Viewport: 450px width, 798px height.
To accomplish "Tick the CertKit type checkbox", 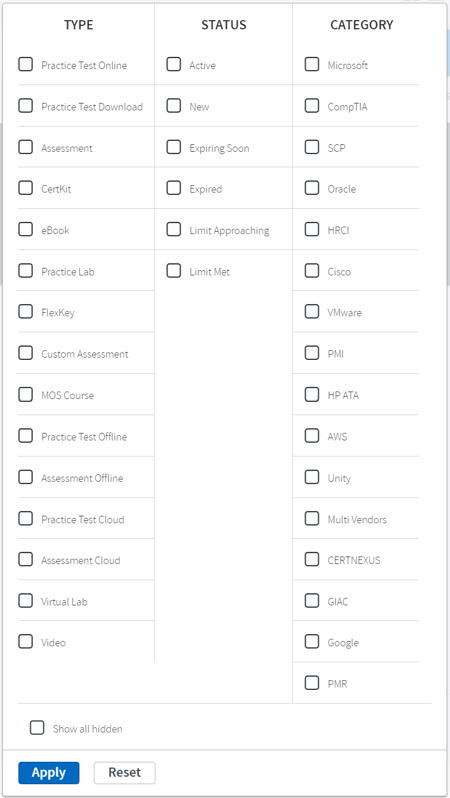I will pos(25,188).
